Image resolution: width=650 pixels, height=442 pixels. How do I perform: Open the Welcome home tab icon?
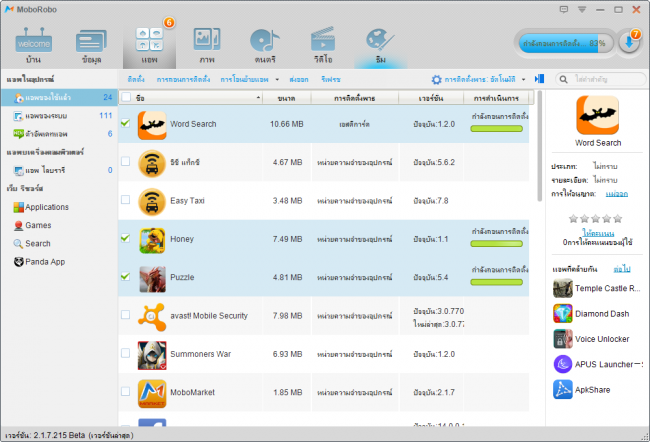(34, 41)
